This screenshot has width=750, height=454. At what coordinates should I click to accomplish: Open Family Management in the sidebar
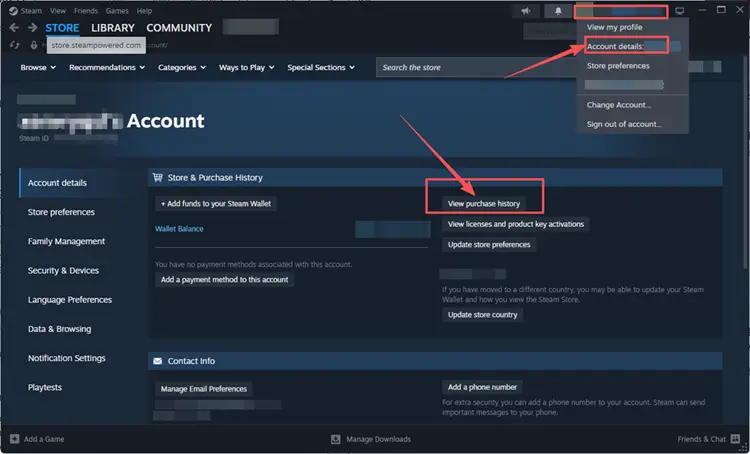[x=66, y=241]
